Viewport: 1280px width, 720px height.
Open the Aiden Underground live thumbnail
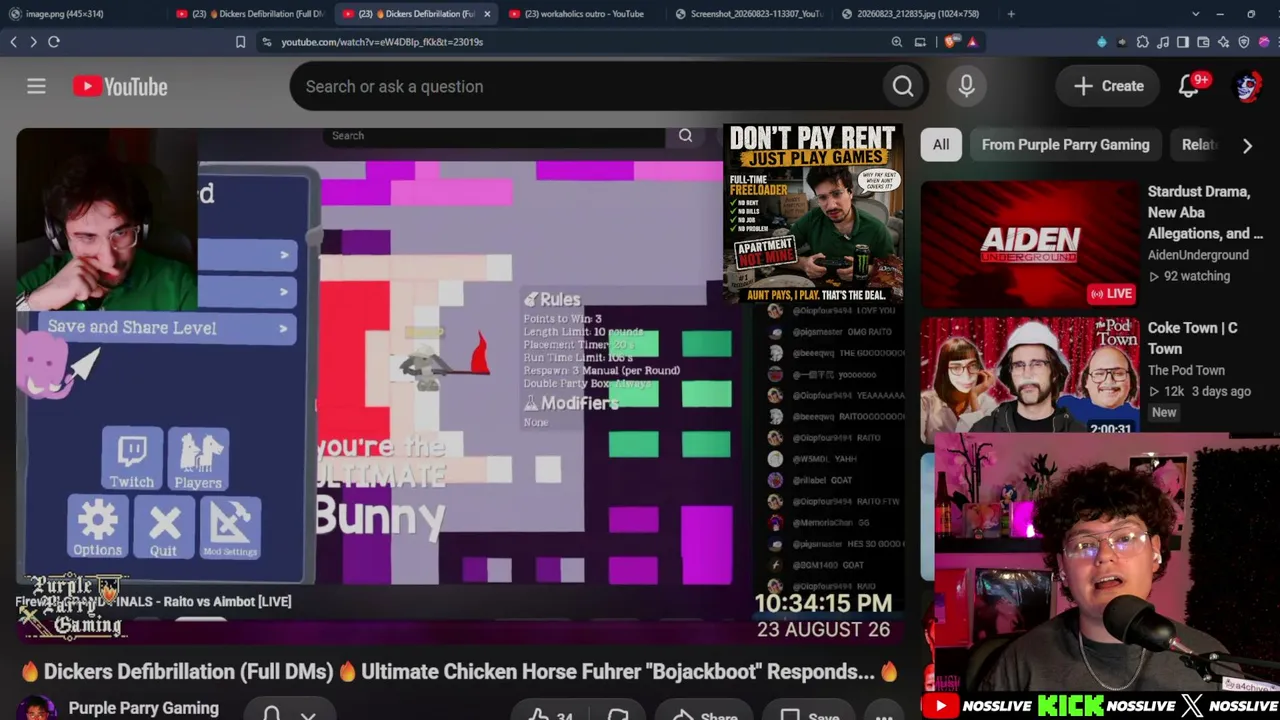click(x=1029, y=244)
